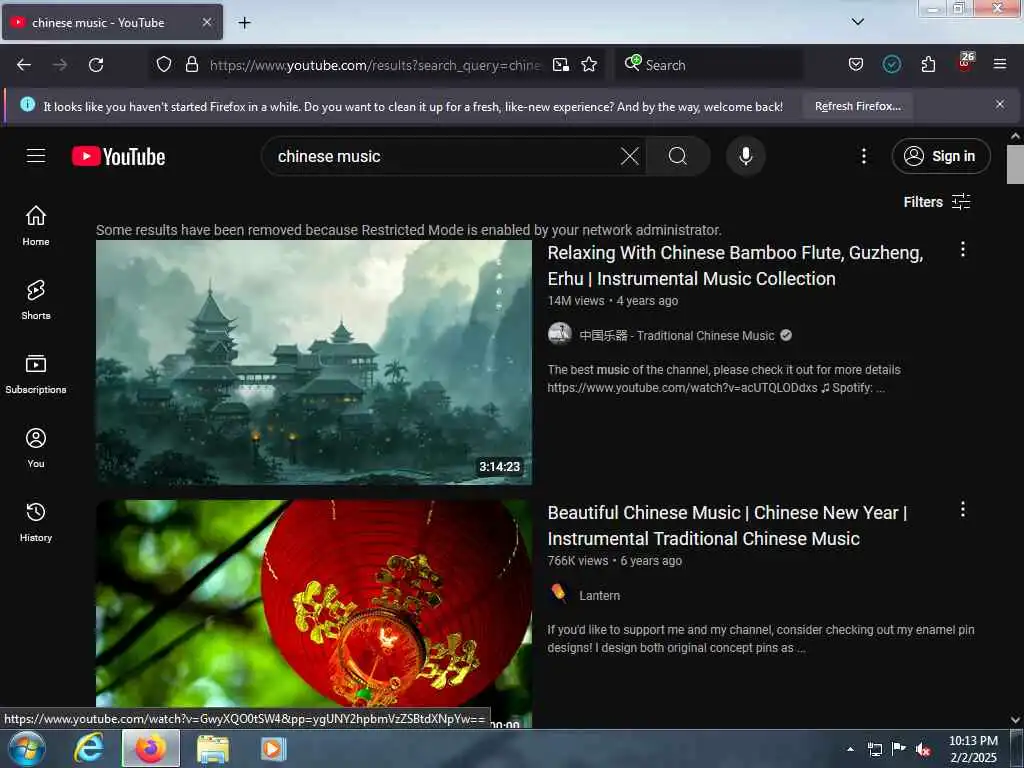The image size is (1024, 768).
Task: Clear the search query with the X
Action: click(x=630, y=156)
